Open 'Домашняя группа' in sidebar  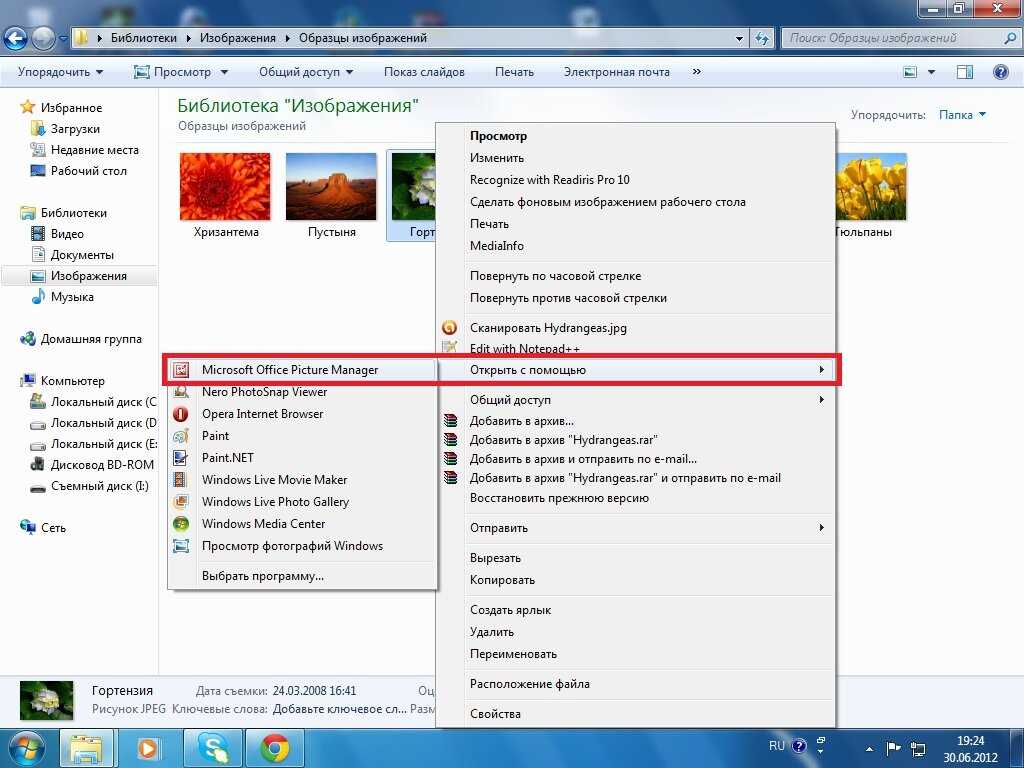click(91, 339)
